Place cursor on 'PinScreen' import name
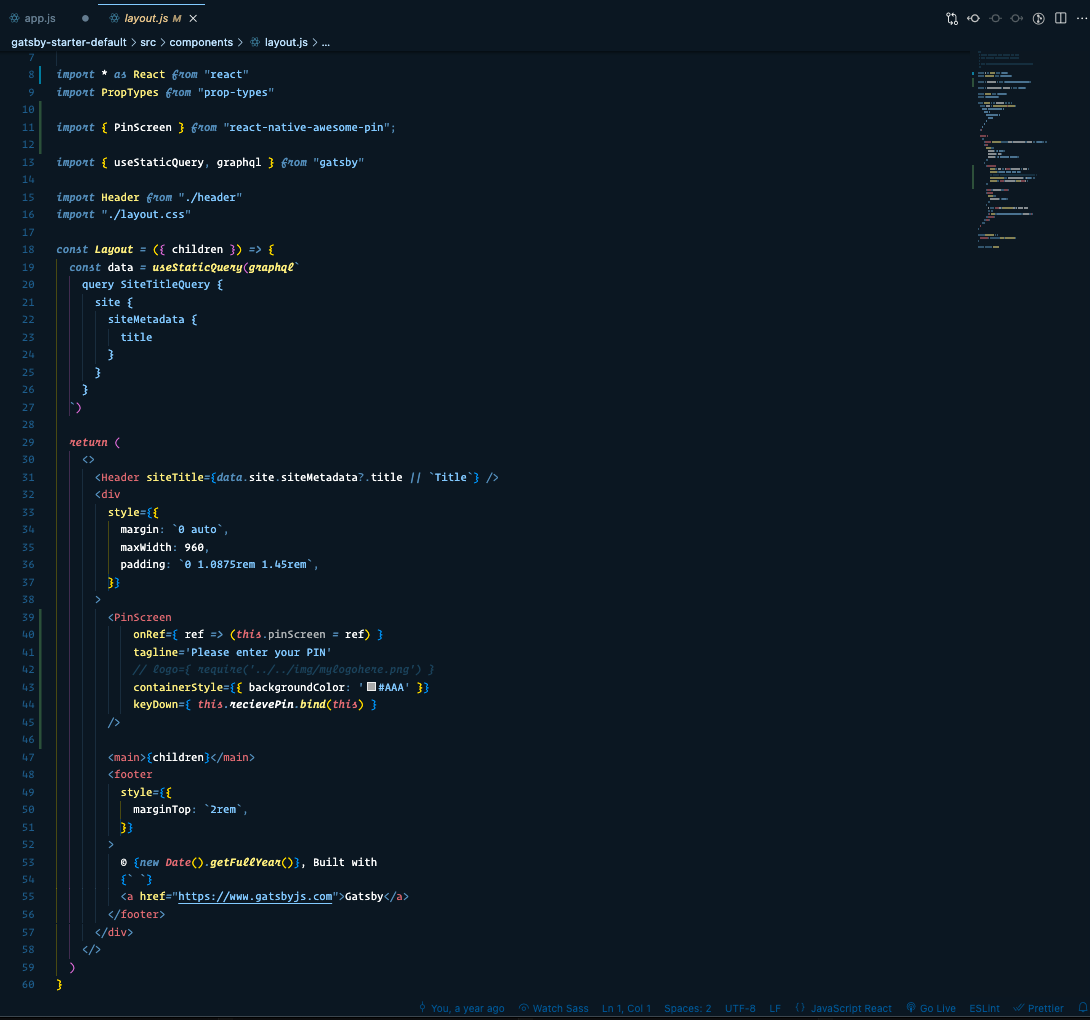 coord(143,127)
